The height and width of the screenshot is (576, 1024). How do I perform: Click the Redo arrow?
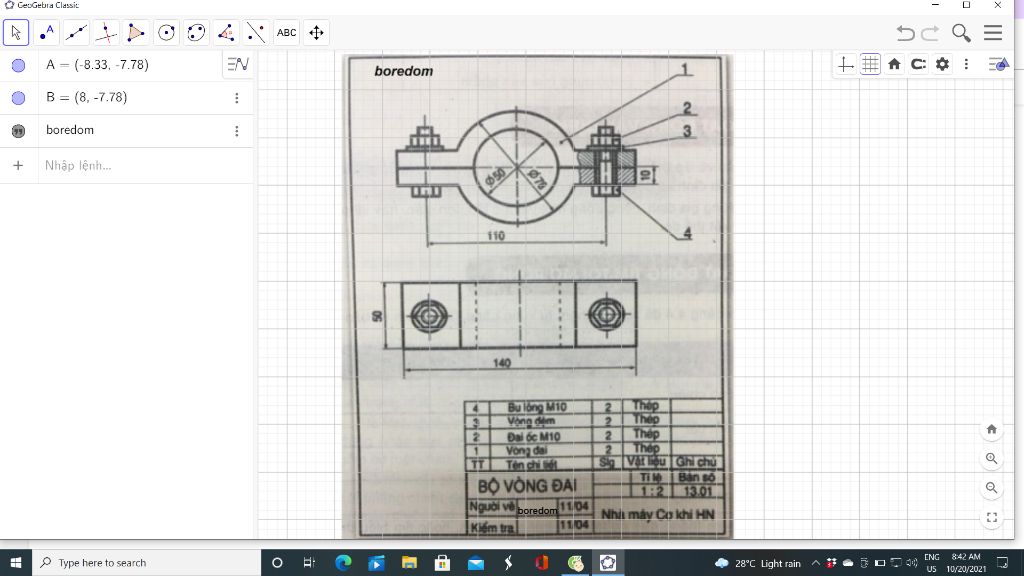click(930, 33)
